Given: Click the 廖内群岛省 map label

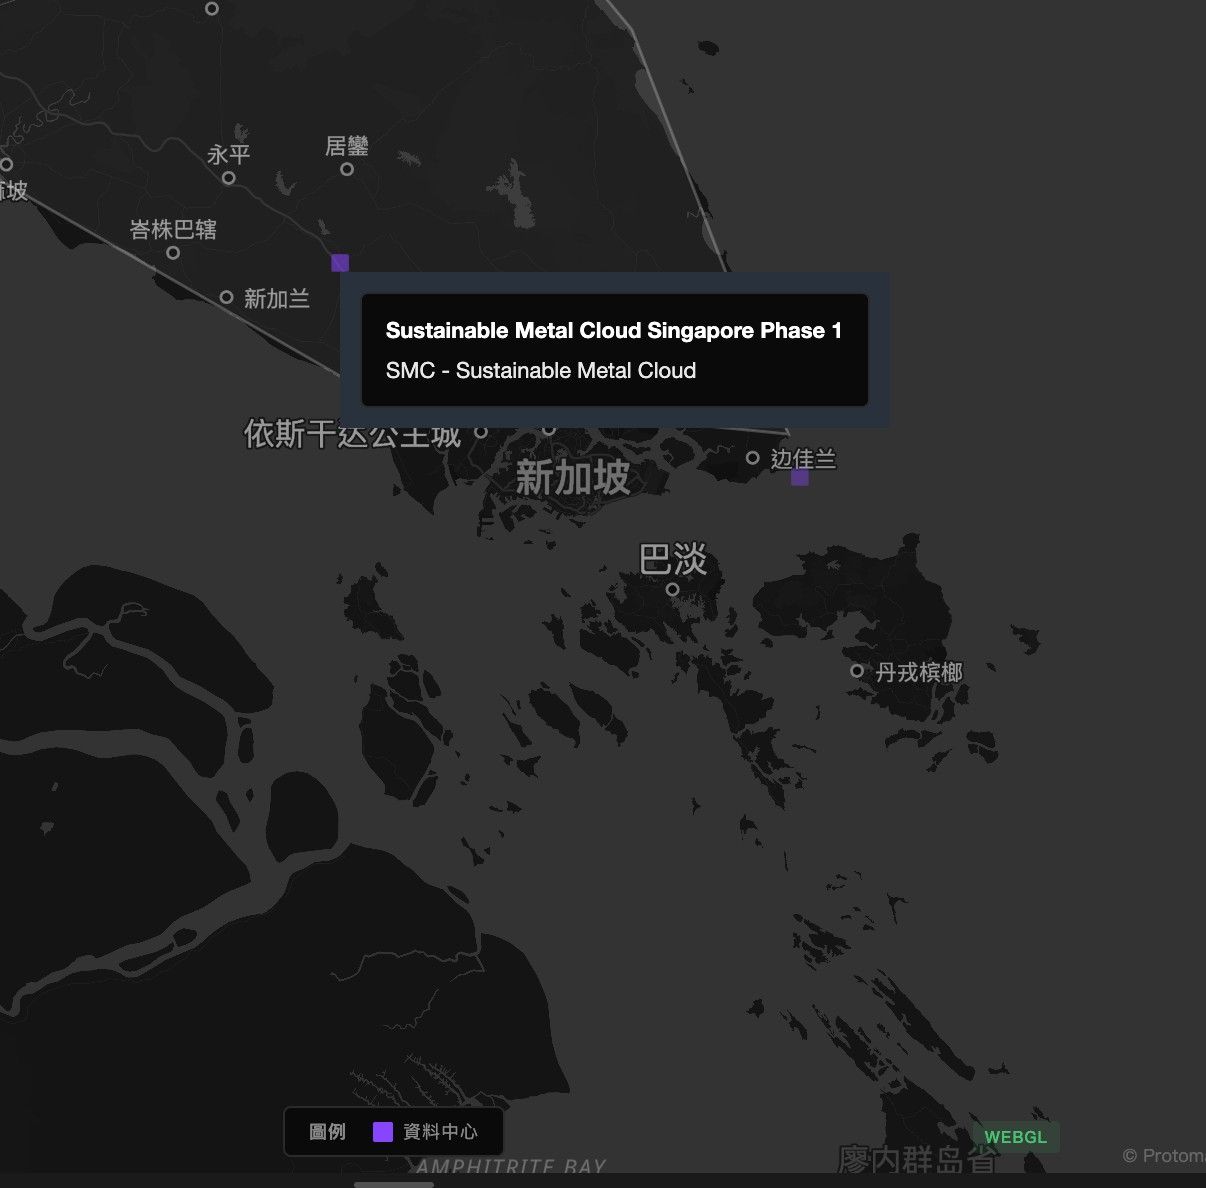Looking at the screenshot, I should point(918,1160).
